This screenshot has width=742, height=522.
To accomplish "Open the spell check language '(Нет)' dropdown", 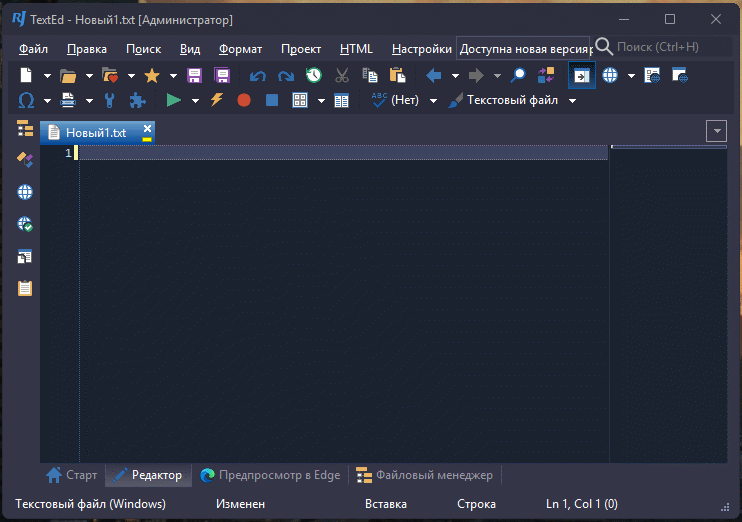I will click(x=433, y=101).
